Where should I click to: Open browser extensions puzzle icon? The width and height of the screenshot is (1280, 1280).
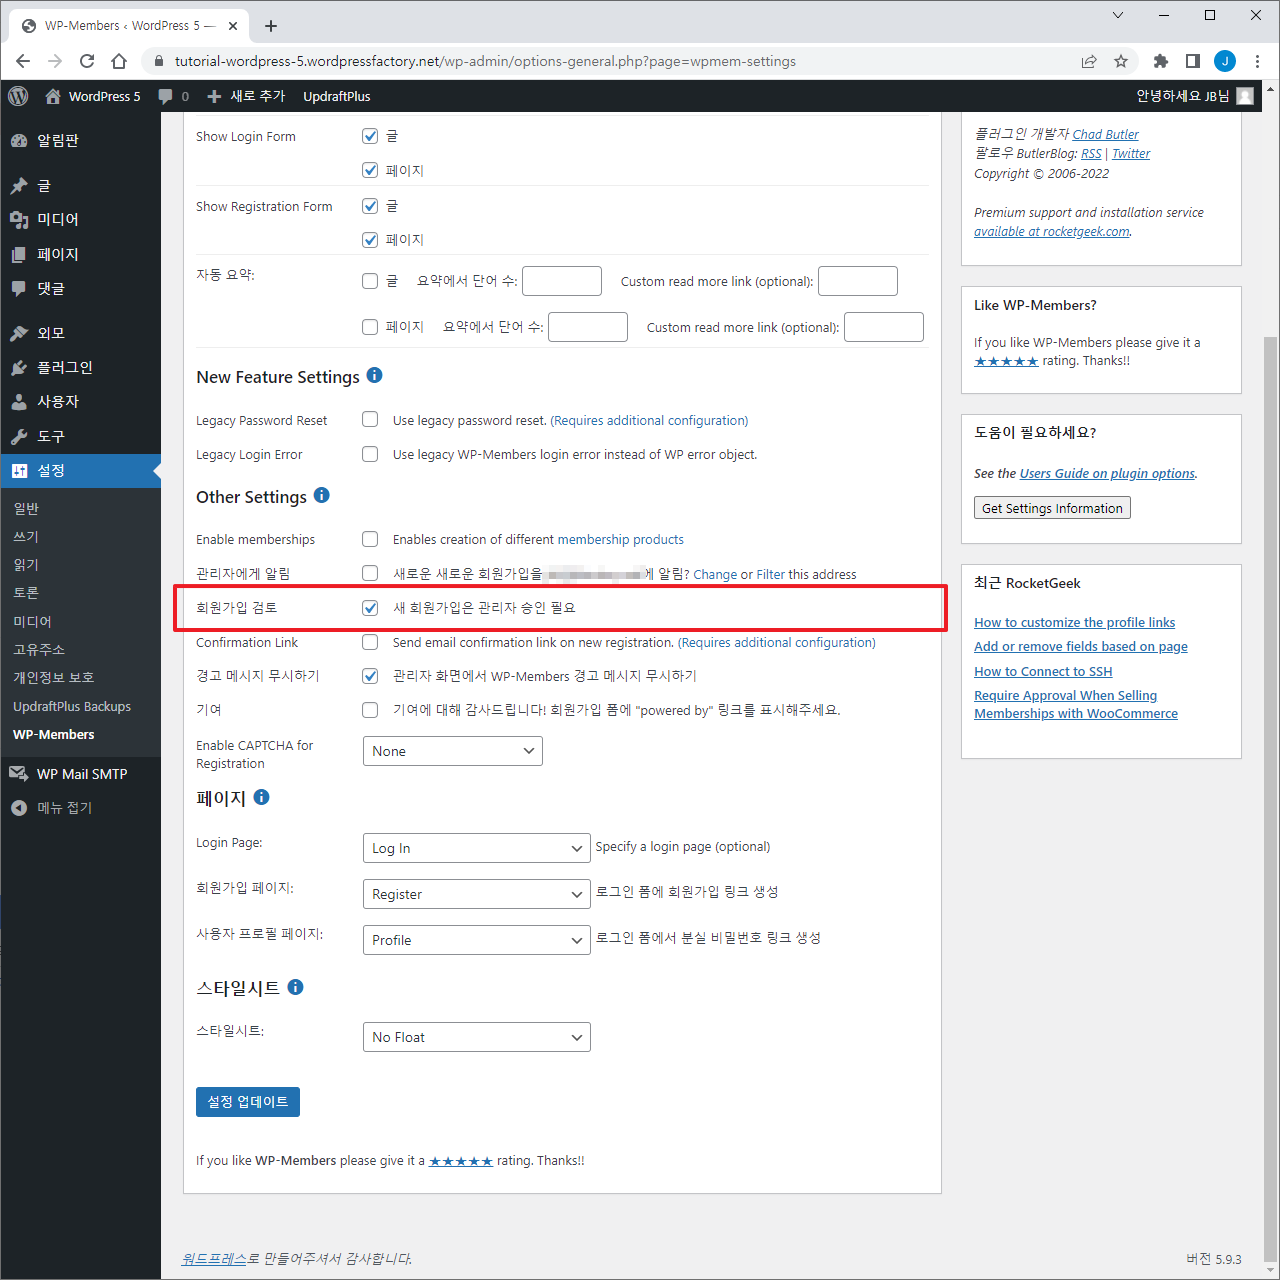click(x=1161, y=61)
